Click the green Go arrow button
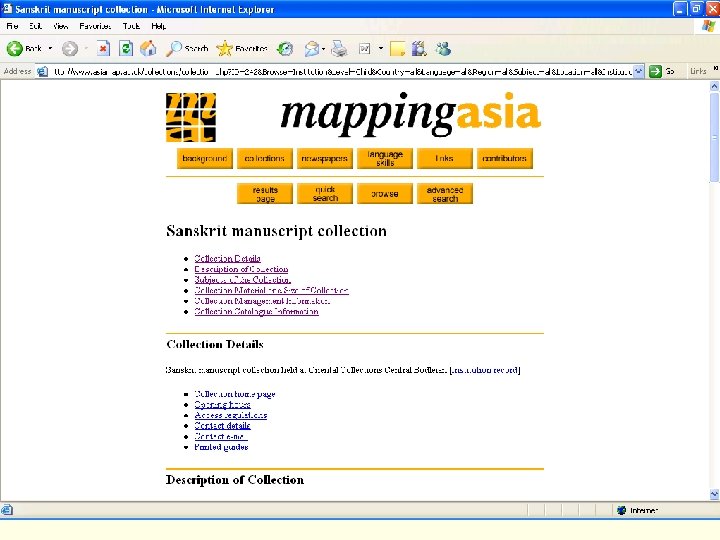 click(x=655, y=71)
